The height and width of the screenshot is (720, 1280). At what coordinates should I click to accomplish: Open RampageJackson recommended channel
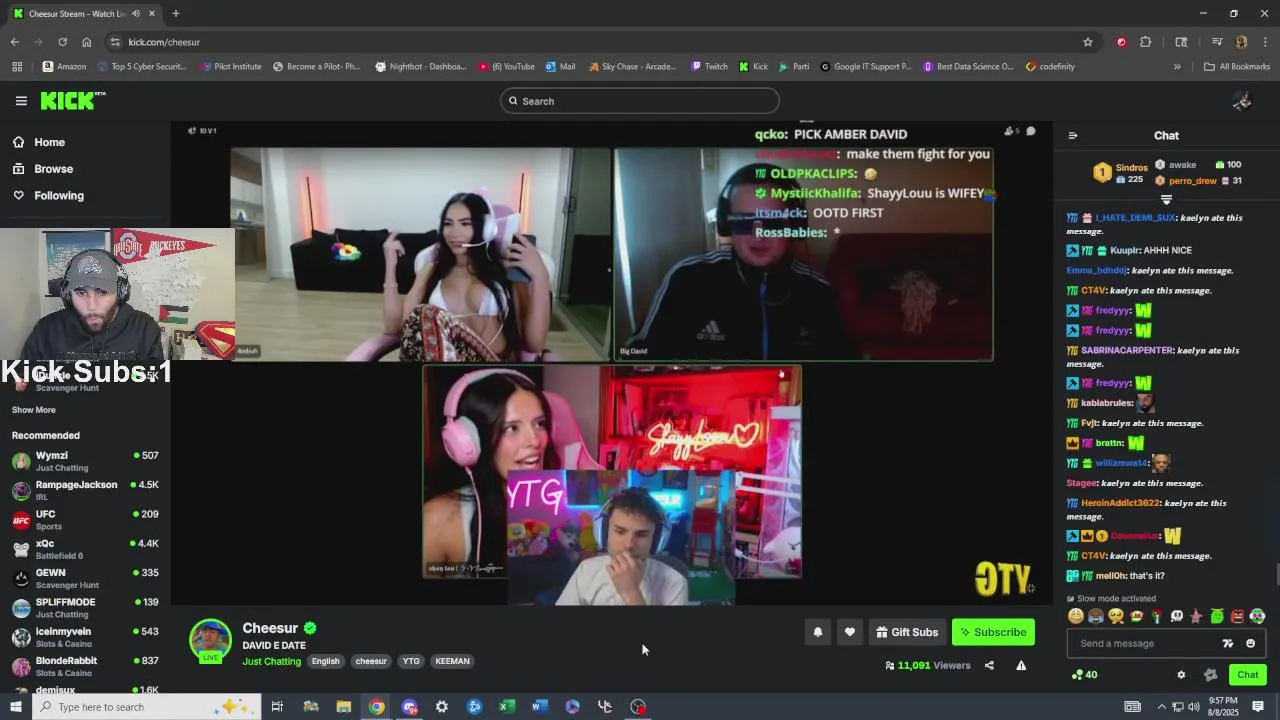pyautogui.click(x=85, y=490)
